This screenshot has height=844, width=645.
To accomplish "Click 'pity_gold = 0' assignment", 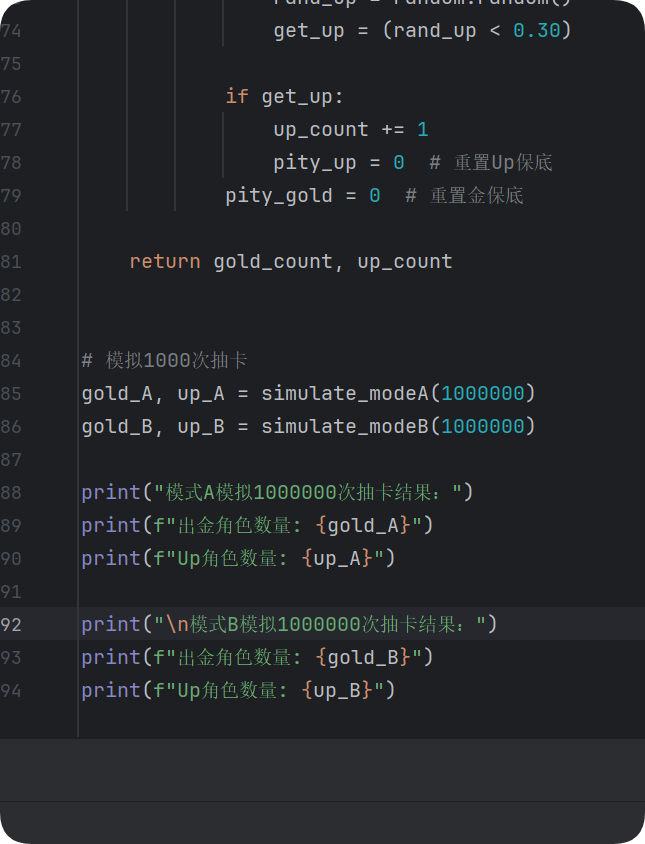I will [x=303, y=195].
